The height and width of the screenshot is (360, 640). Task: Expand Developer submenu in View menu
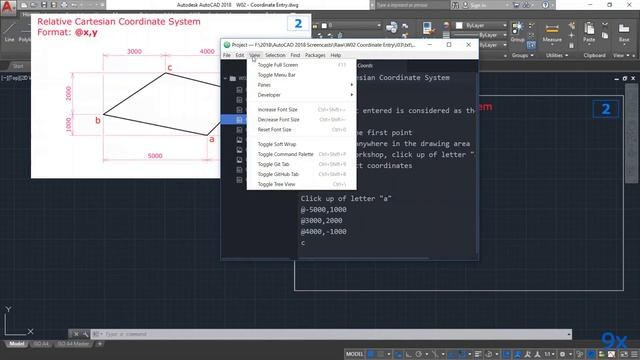302,95
